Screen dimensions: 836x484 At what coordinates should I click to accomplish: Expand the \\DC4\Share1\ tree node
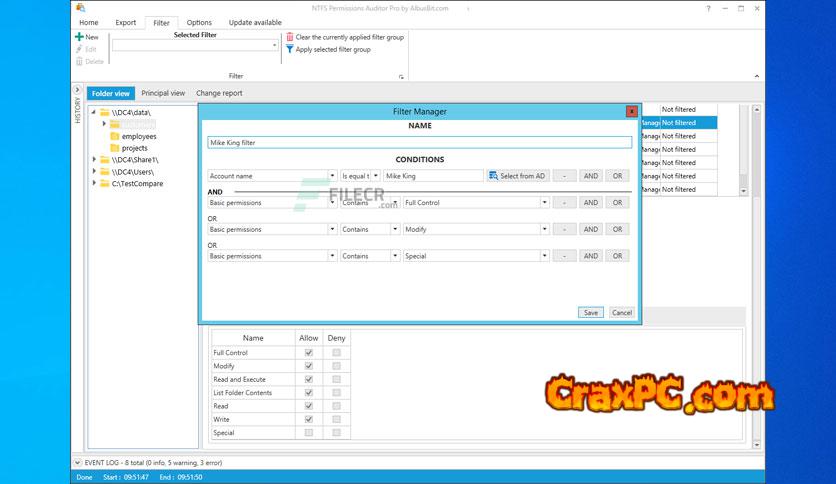pos(94,160)
